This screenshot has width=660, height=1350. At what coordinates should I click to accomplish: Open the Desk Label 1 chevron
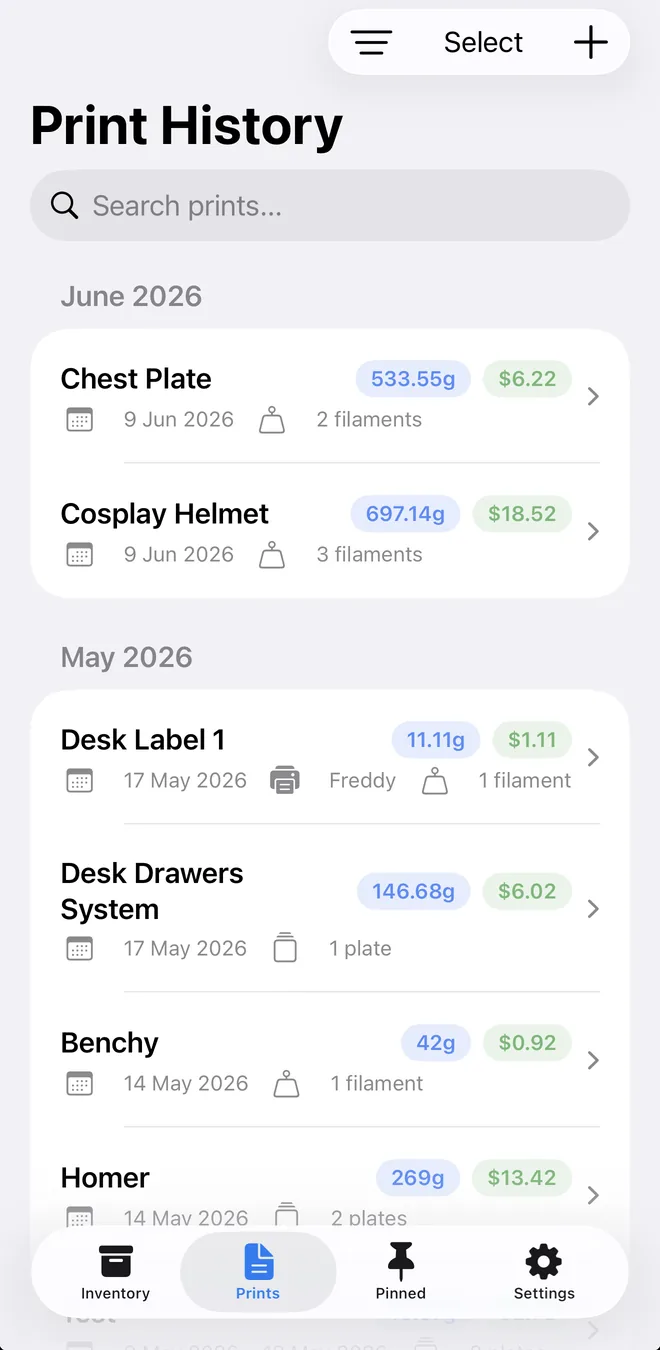point(593,757)
